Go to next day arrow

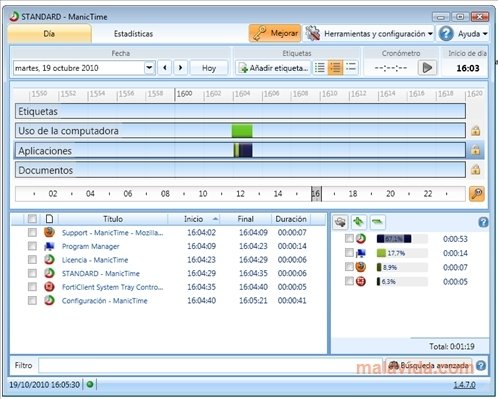[x=180, y=68]
